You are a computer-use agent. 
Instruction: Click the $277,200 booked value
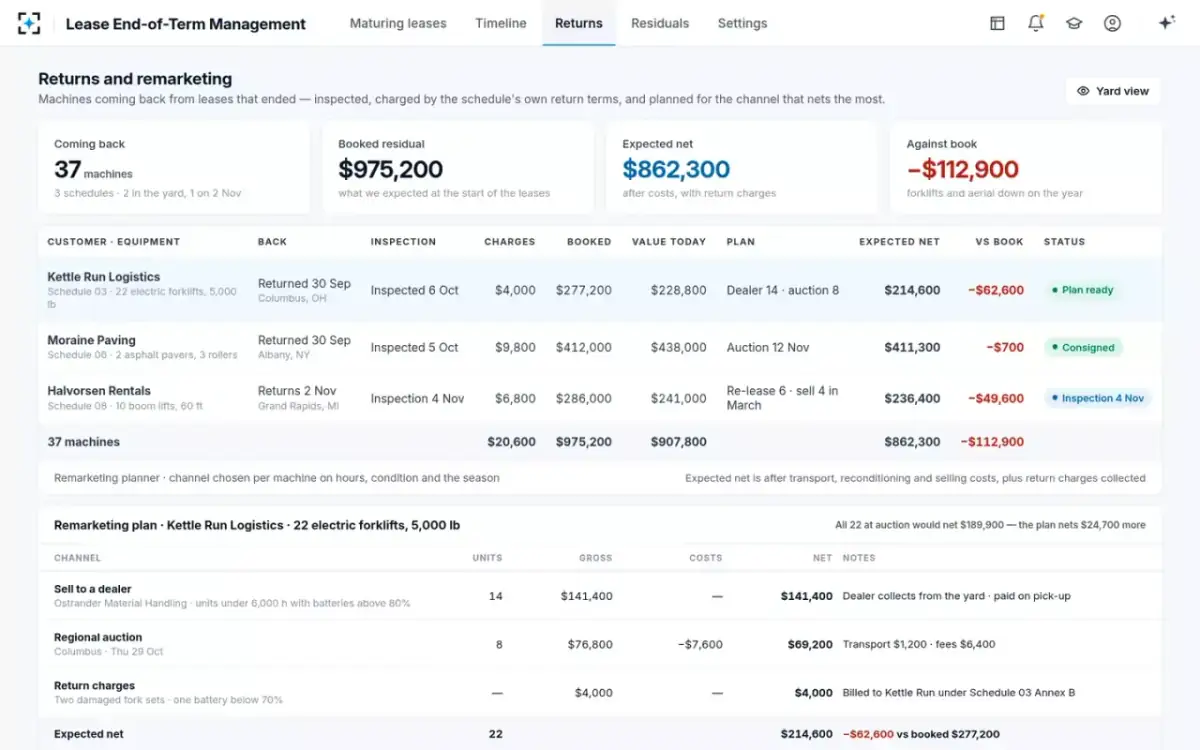[583, 290]
